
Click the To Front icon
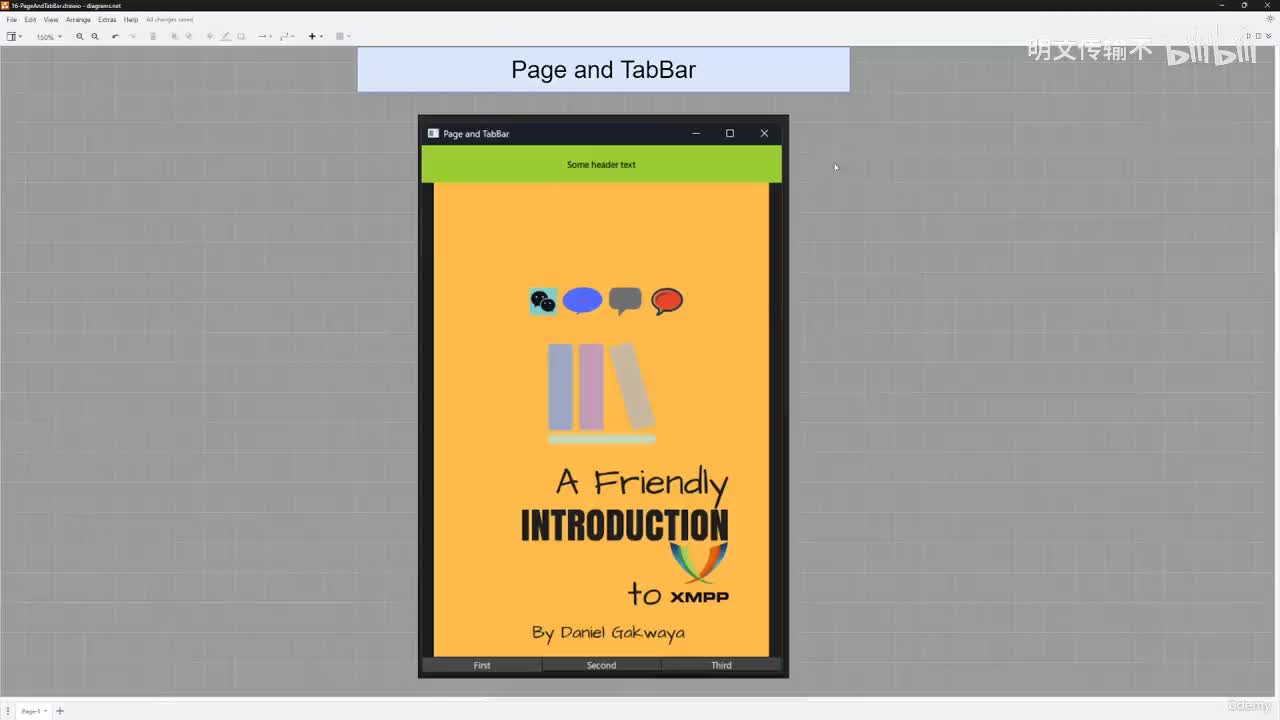175,37
